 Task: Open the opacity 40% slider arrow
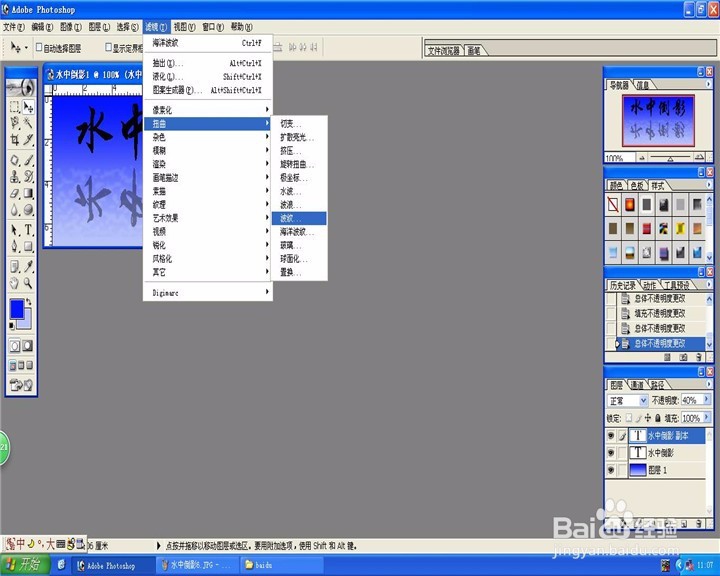[706, 400]
